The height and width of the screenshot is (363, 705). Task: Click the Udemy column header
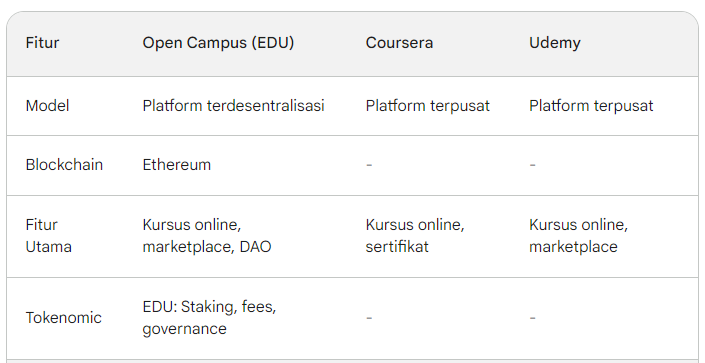pos(554,43)
